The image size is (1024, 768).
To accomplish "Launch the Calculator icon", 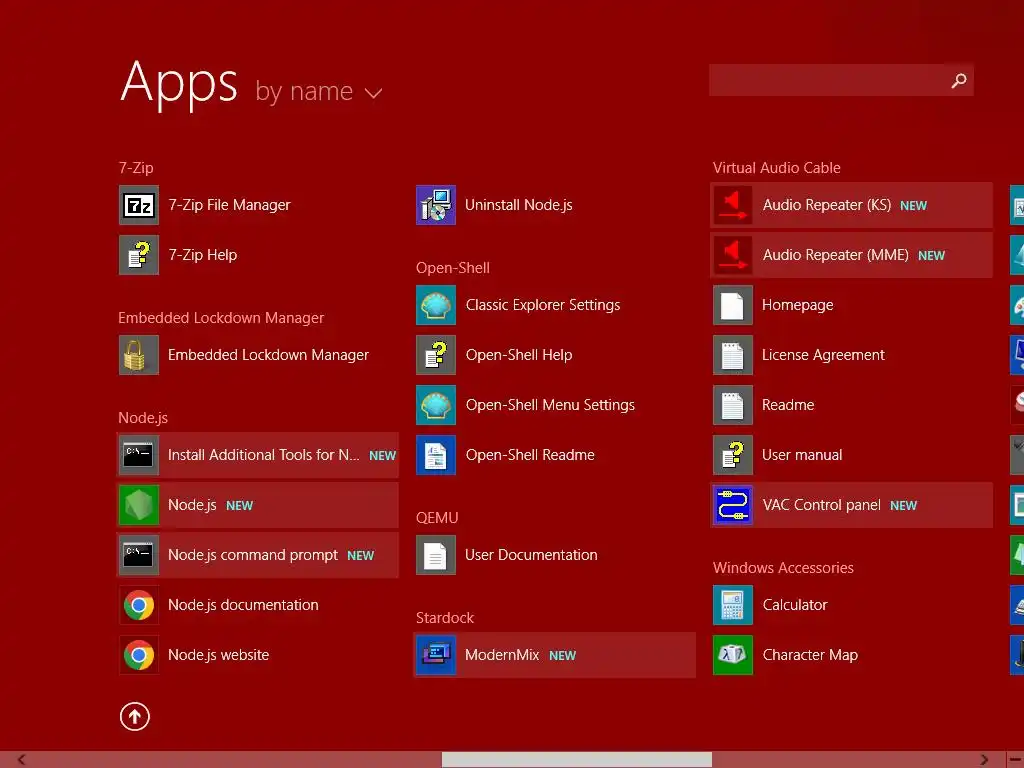I will pyautogui.click(x=733, y=605).
